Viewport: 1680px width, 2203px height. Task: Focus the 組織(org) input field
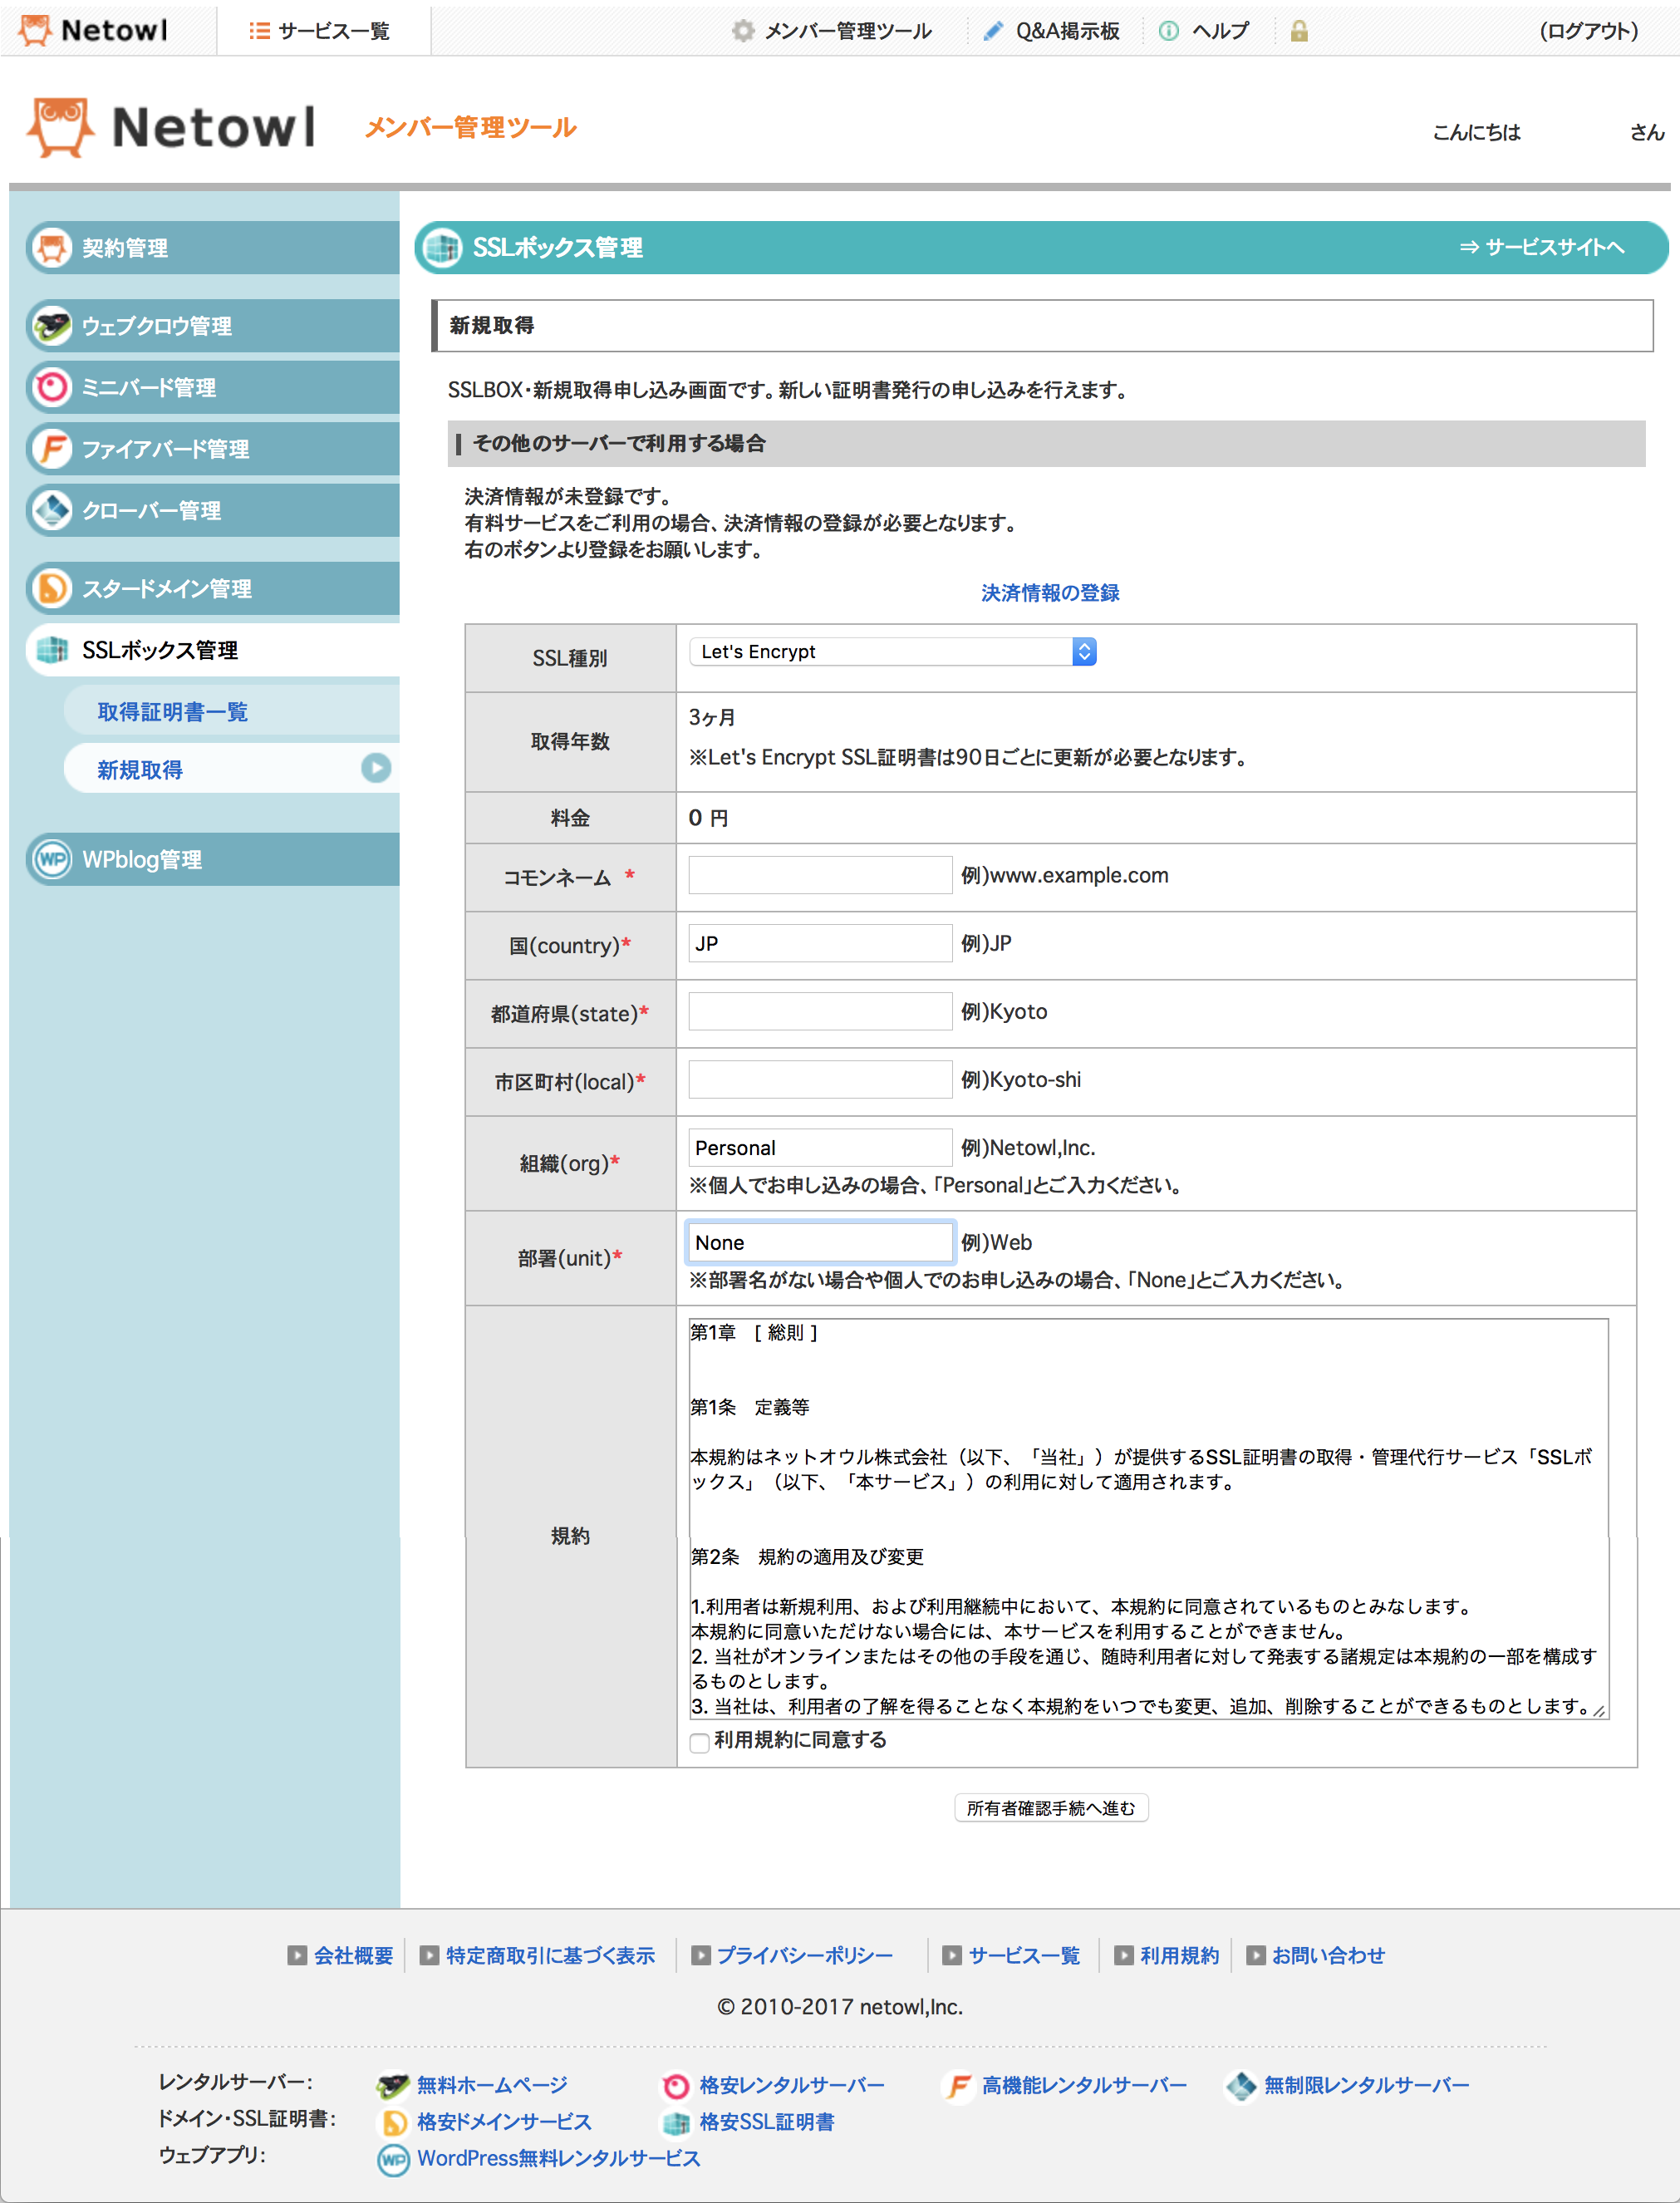820,1148
